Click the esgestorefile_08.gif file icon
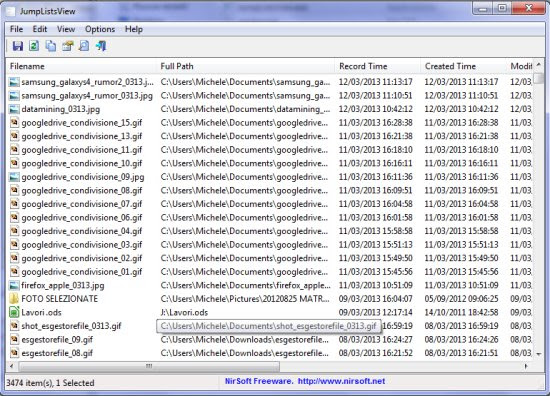 [14, 353]
